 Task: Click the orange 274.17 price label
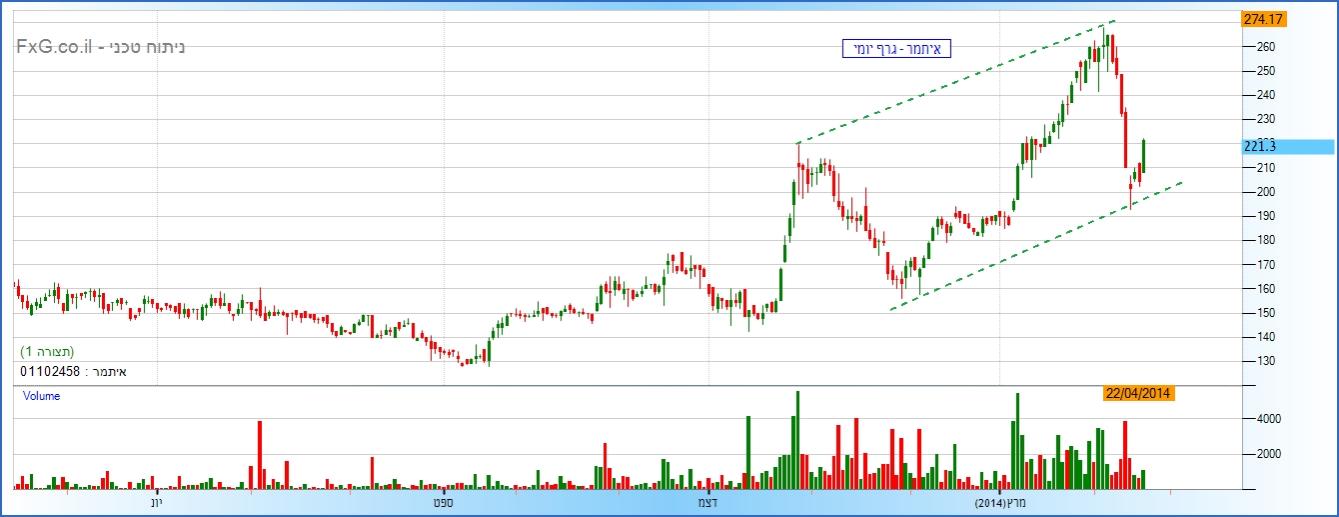point(1263,19)
